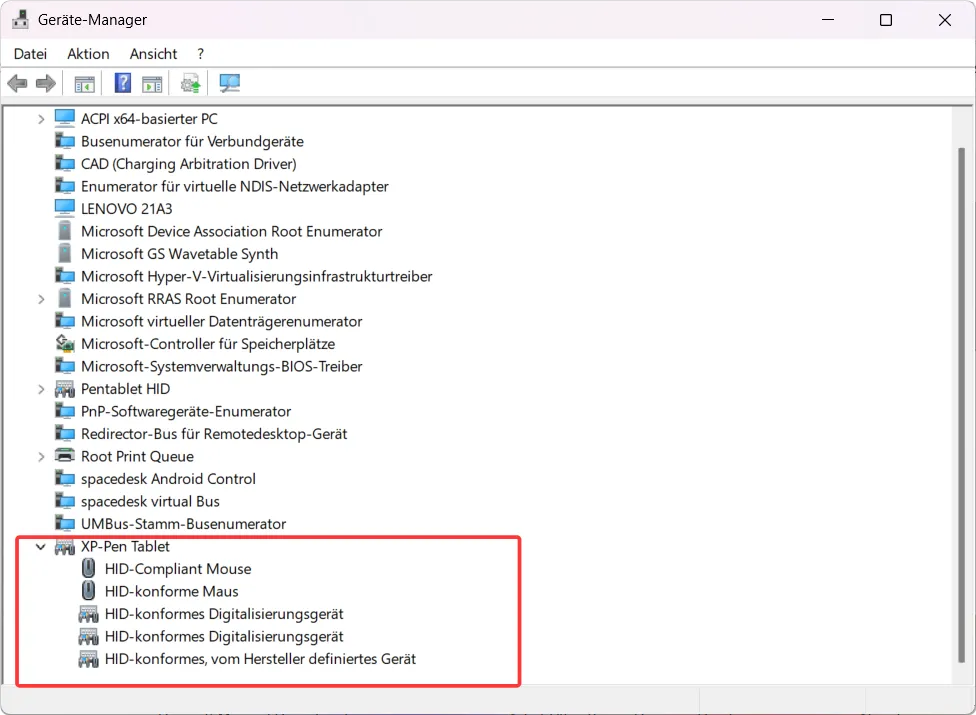976x715 pixels.
Task: Expand the Microsoft RRAS Root Enumerator node
Action: [x=41, y=299]
